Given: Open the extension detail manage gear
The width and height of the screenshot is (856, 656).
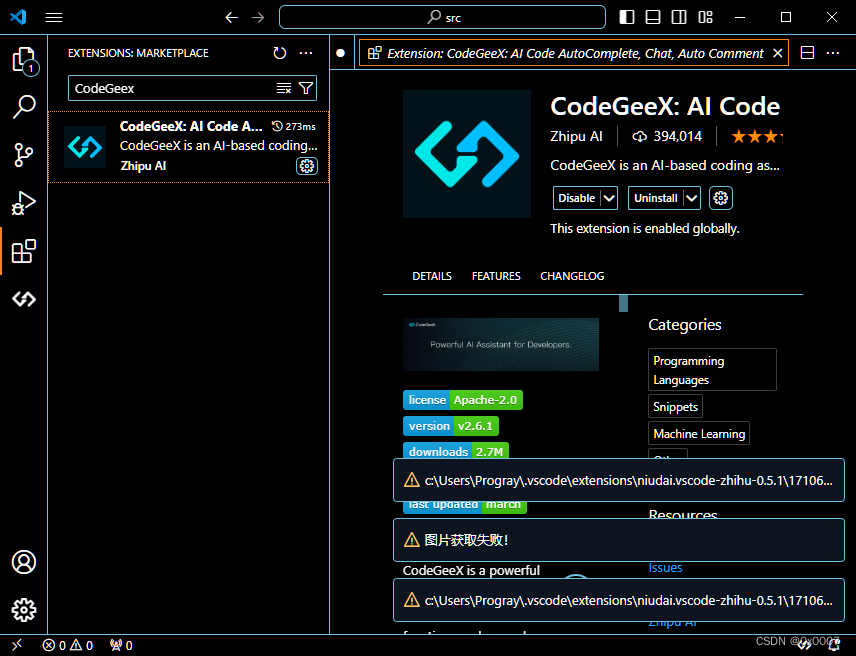Looking at the screenshot, I should [x=721, y=198].
